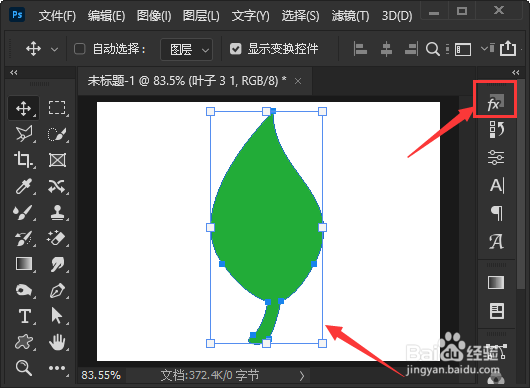Open the 滤镜(T) menu
The image size is (530, 388).
click(350, 16)
